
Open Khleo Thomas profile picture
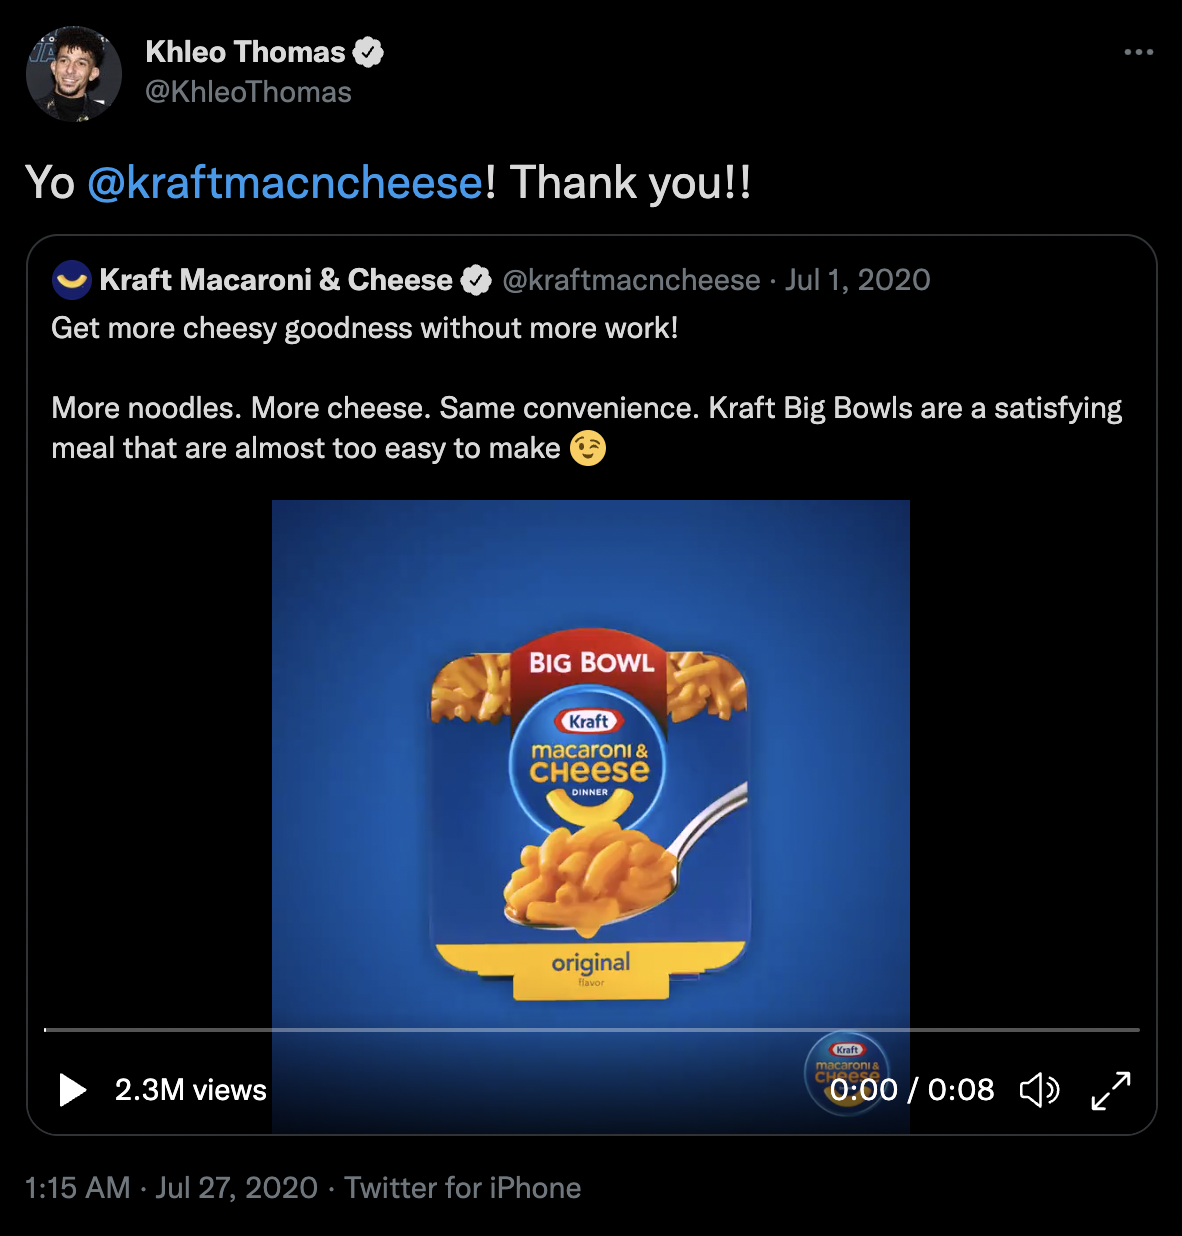(x=73, y=73)
